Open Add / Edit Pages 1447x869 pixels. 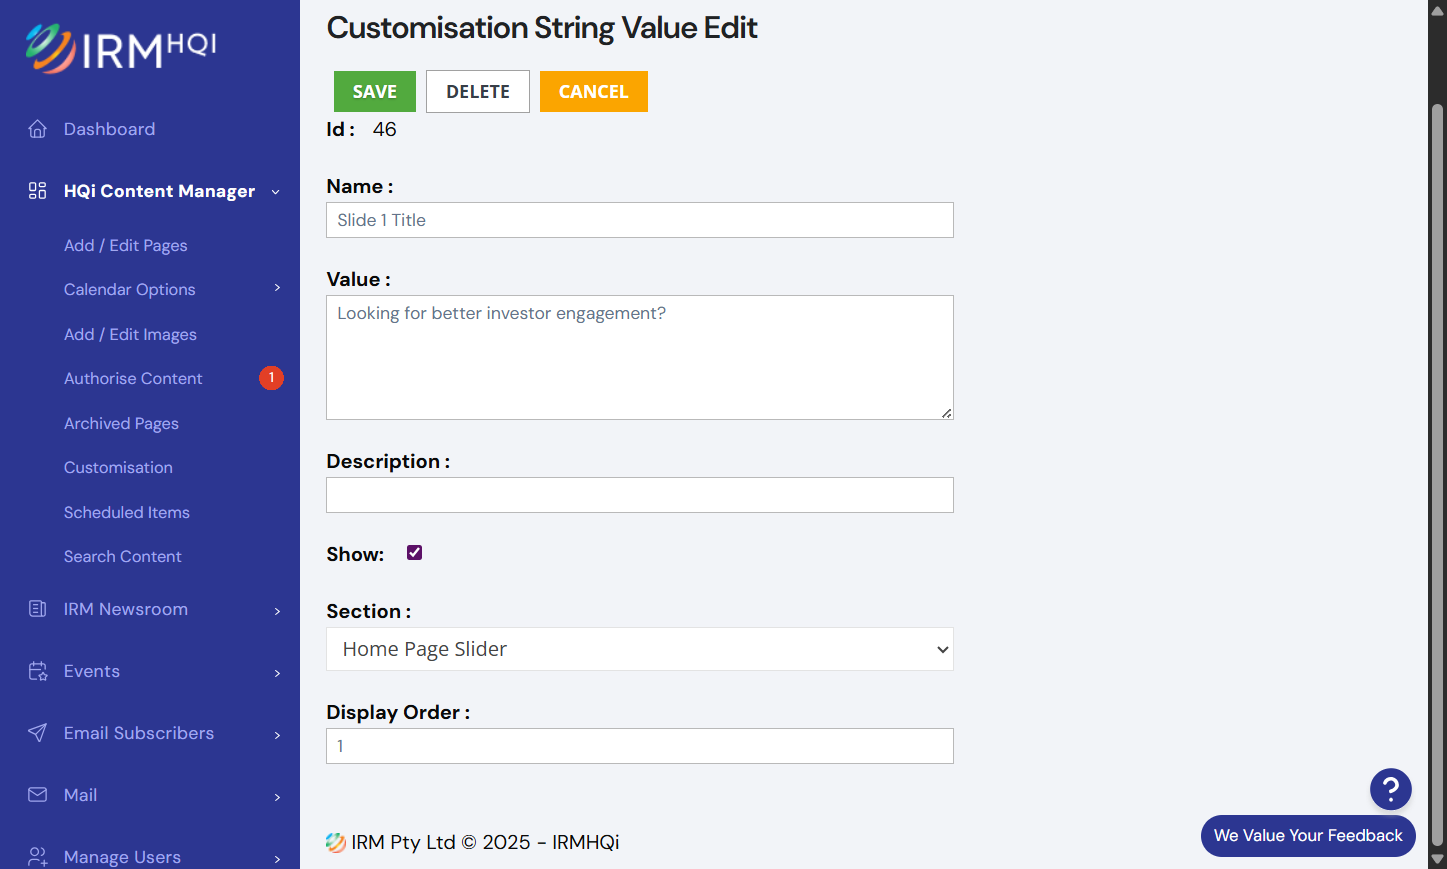point(126,245)
